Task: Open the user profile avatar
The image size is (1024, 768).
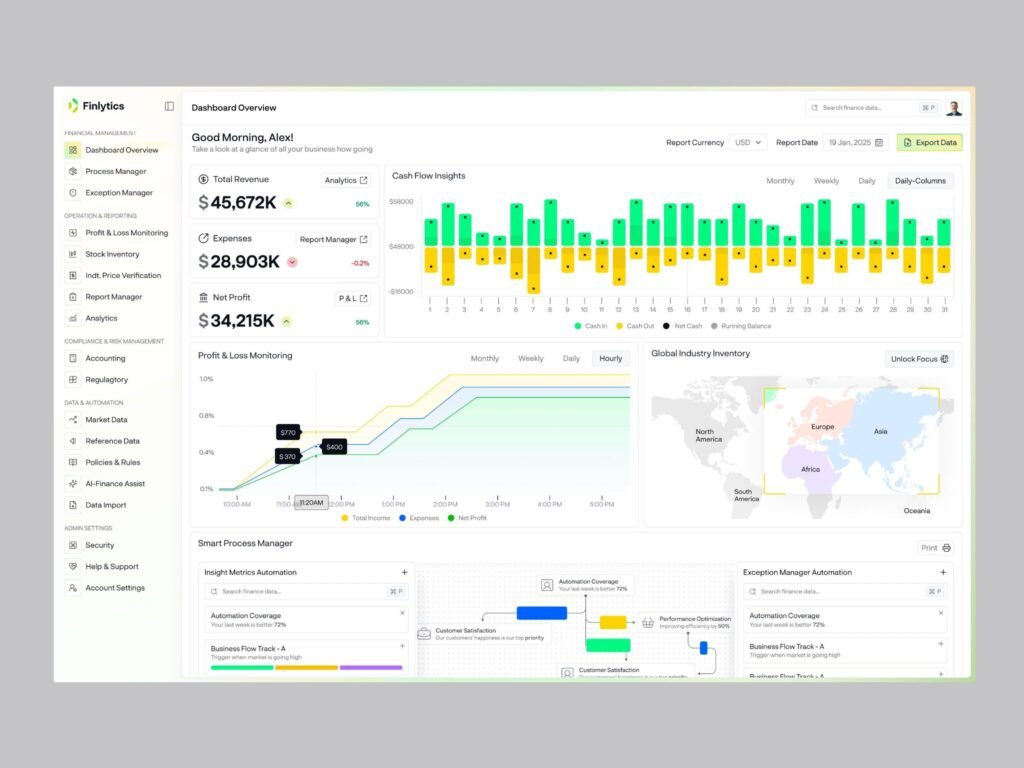Action: pos(953,108)
